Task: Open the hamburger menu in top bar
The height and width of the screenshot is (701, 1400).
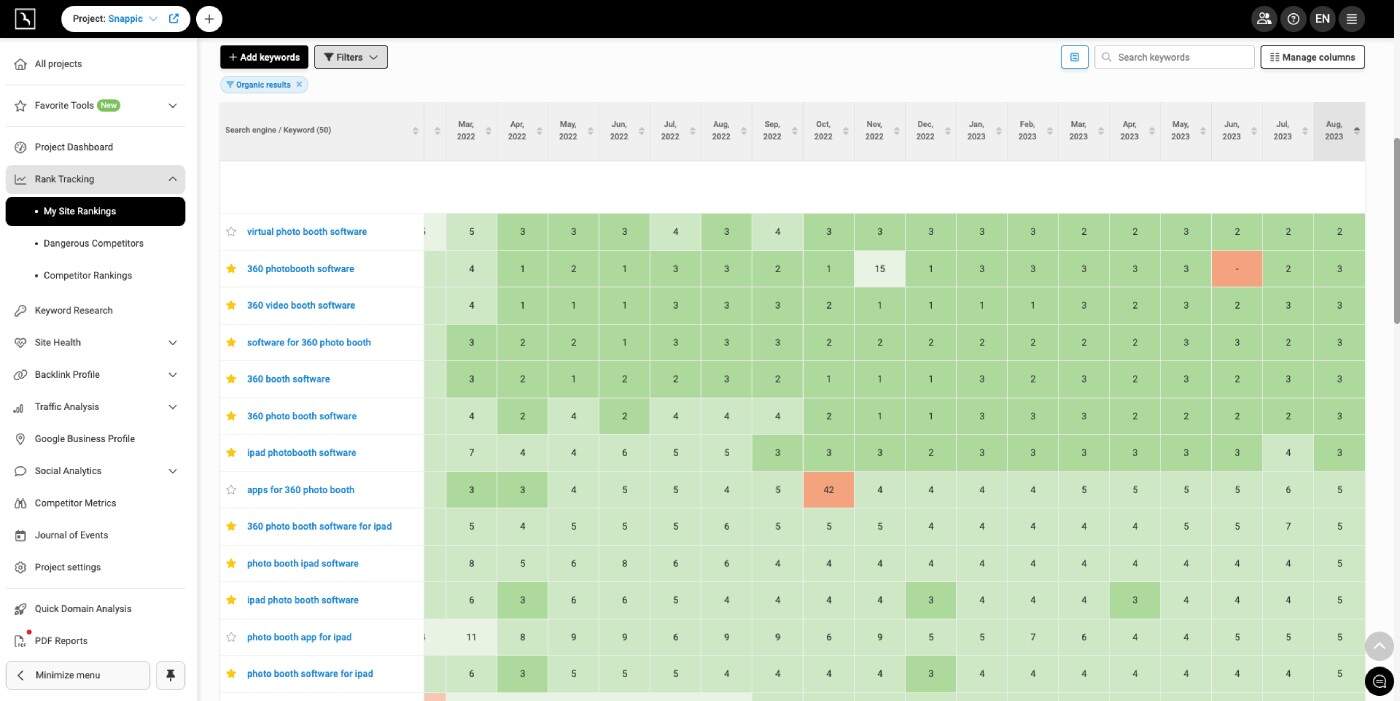Action: 1352,18
